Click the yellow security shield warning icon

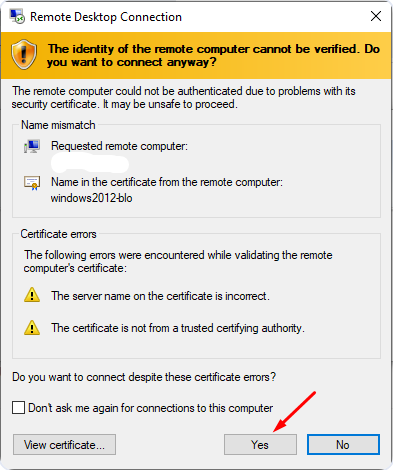point(24,55)
